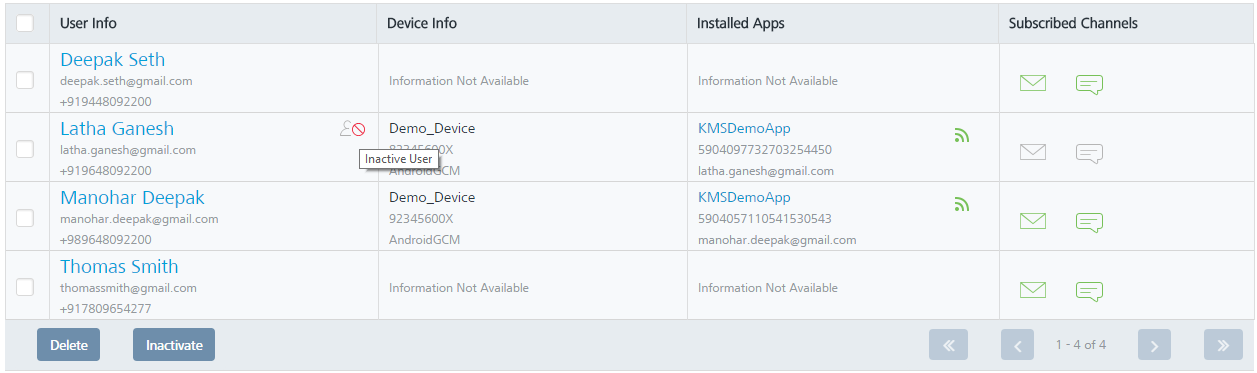This screenshot has width=1257, height=373.
Task: Check the box for Thomas Smith
Action: pos(25,287)
